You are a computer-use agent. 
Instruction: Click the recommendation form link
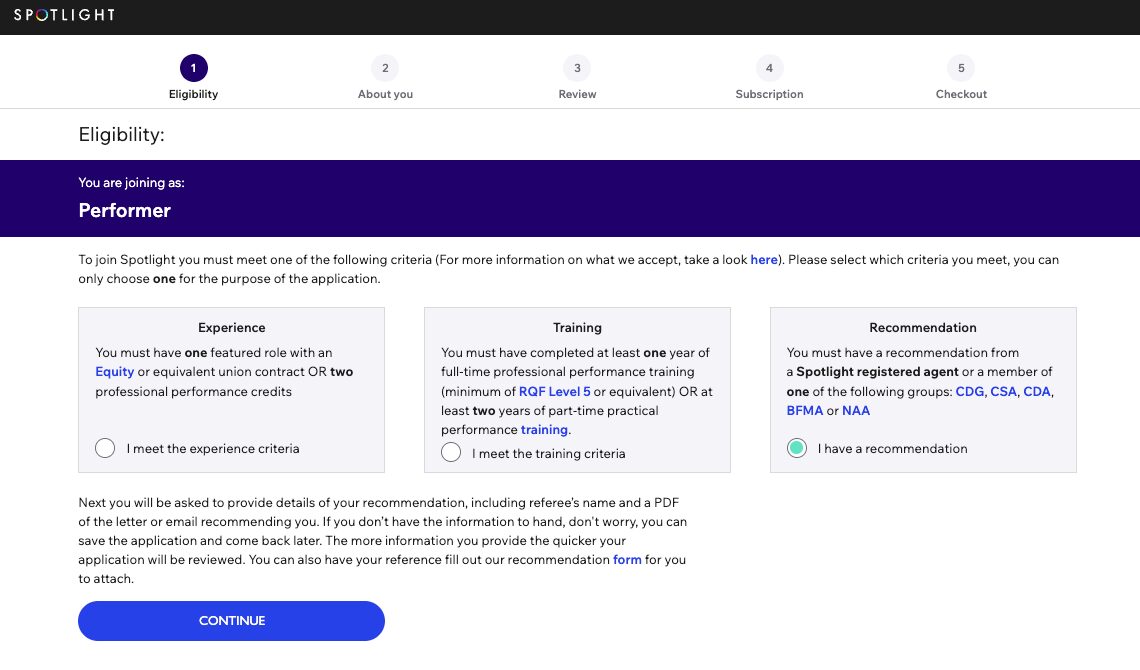(627, 559)
